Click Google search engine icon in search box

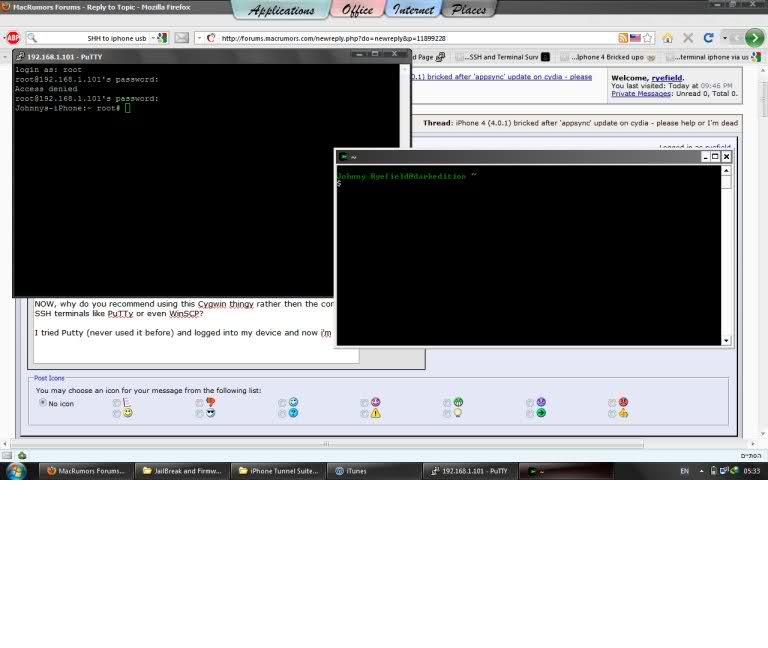163,38
